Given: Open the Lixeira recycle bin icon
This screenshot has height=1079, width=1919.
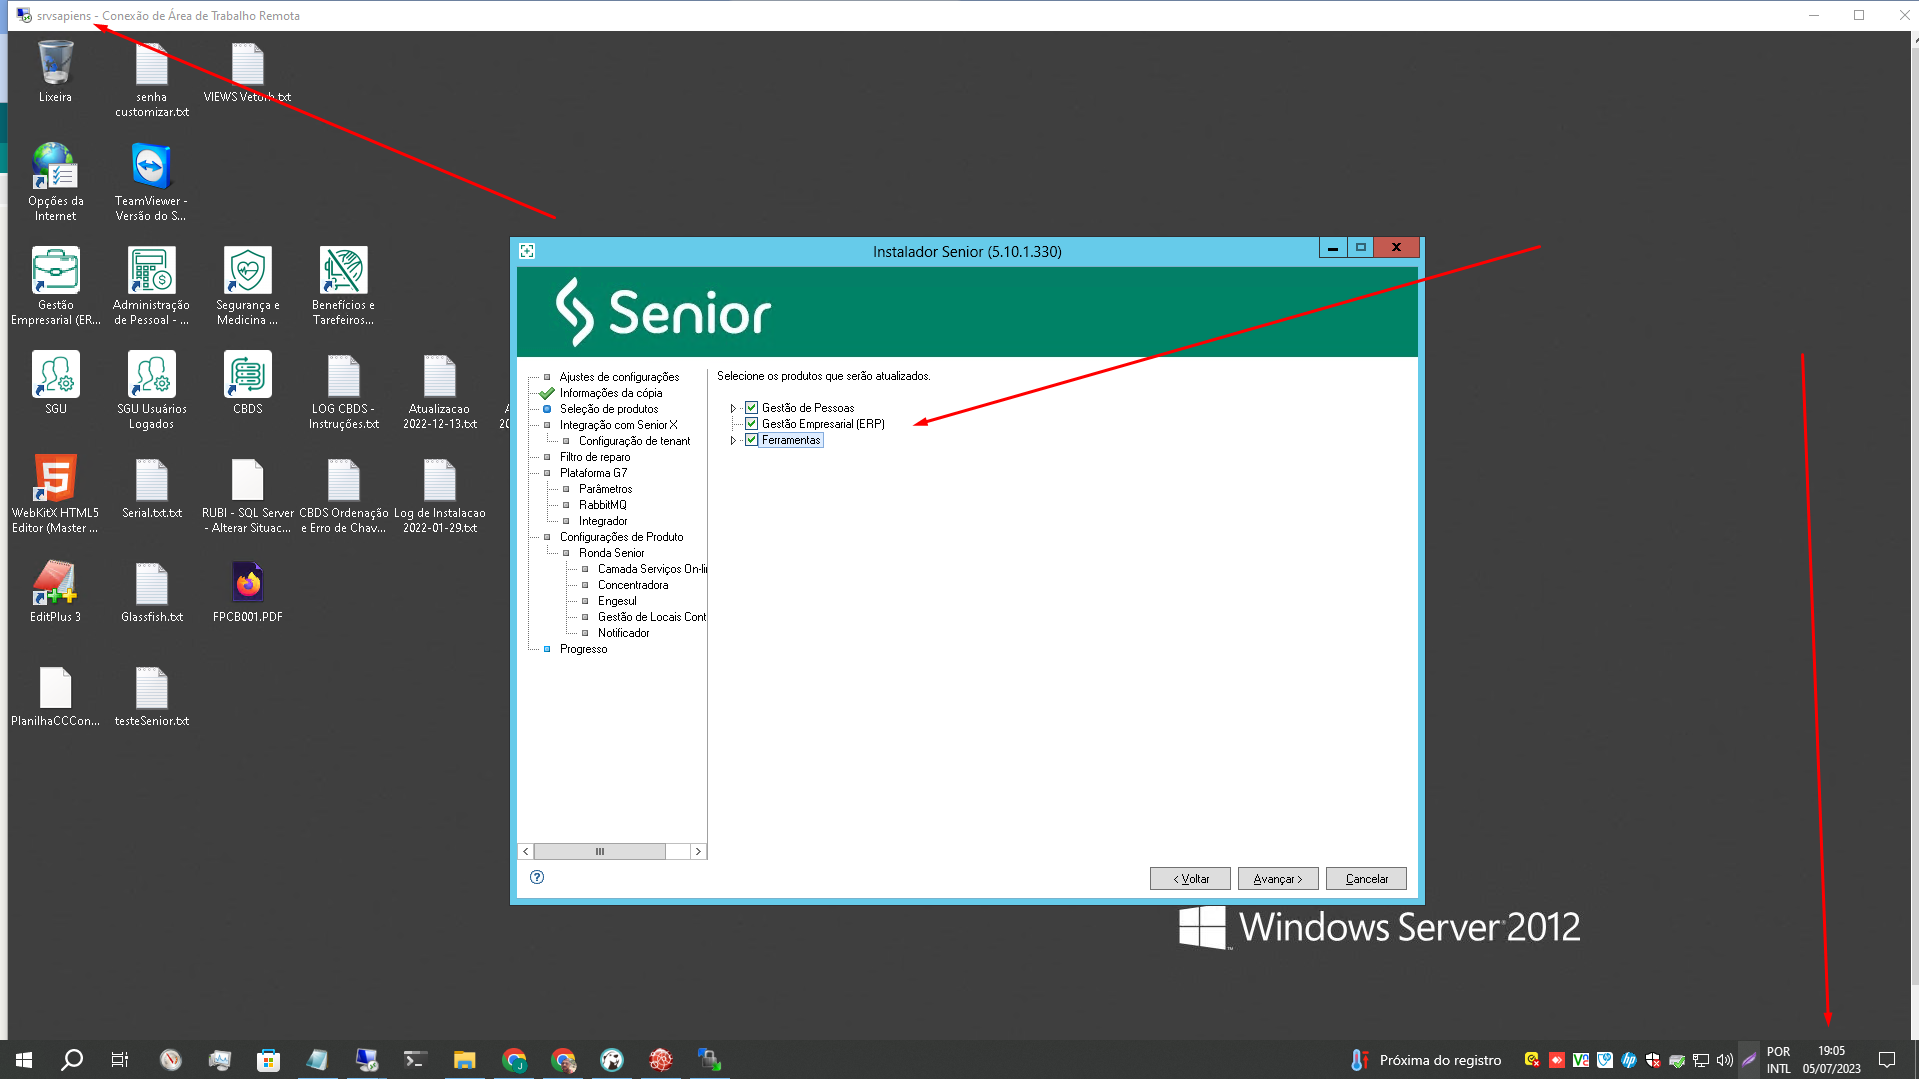Looking at the screenshot, I should (55, 71).
